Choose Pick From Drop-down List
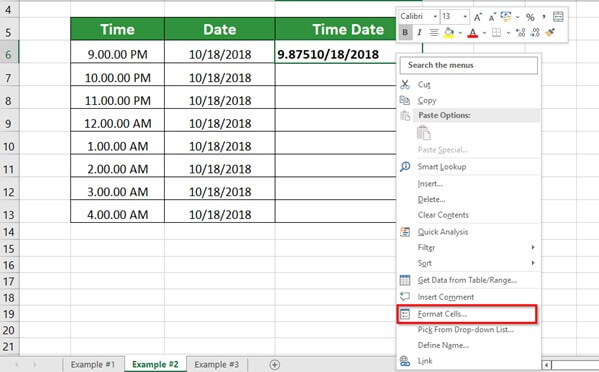This screenshot has width=599, height=372. coord(468,329)
